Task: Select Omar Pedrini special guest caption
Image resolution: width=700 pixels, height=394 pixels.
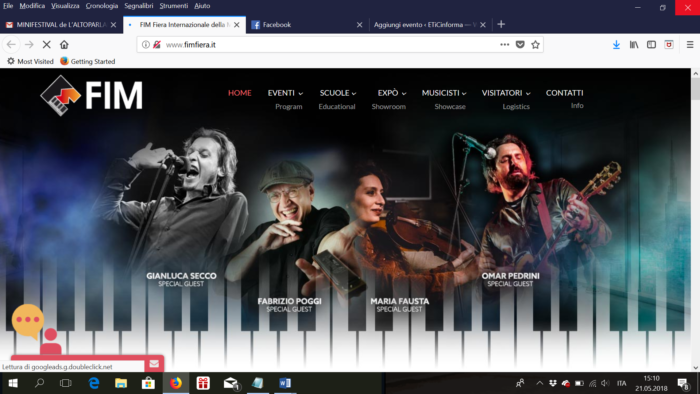Action: [510, 279]
